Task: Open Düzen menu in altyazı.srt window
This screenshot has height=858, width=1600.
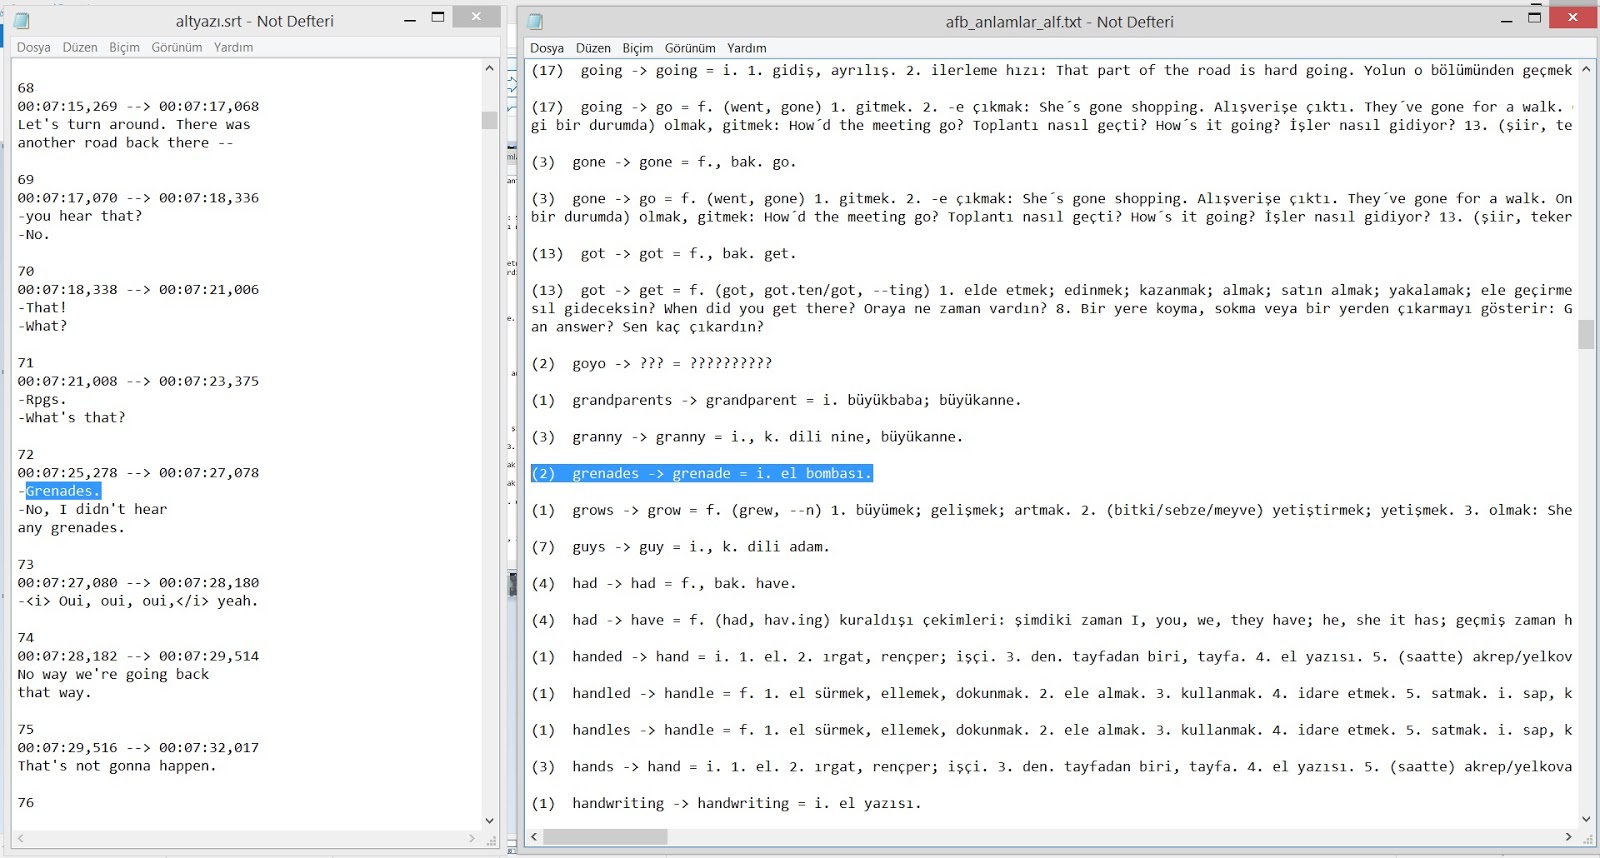Action: point(80,47)
